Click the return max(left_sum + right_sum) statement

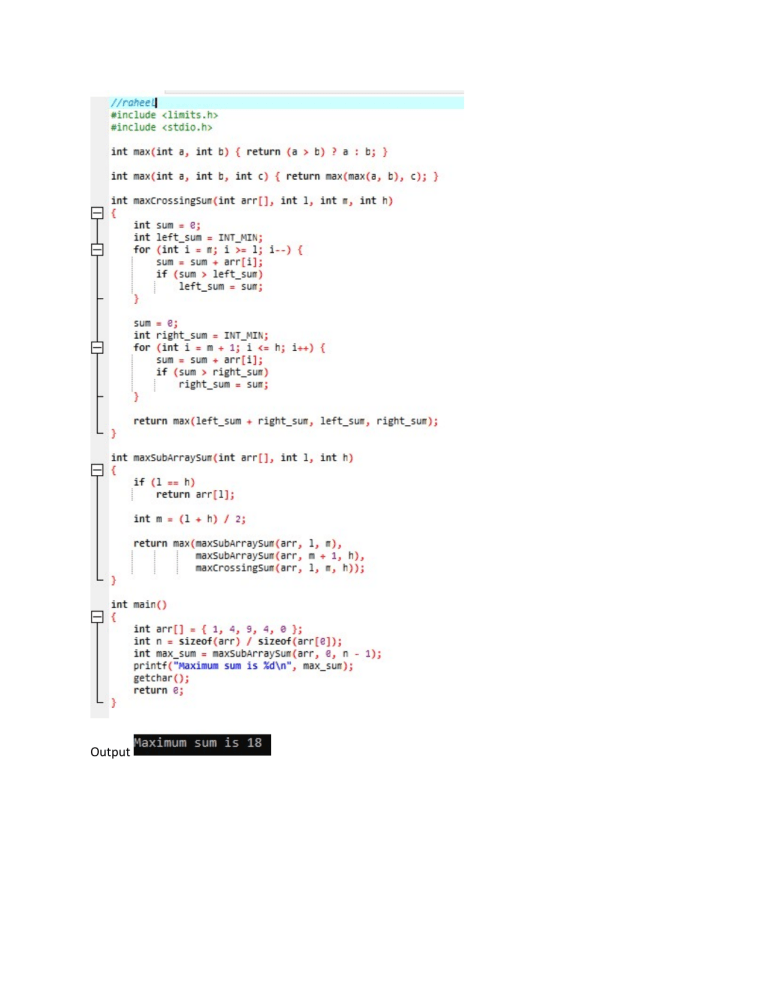pos(285,421)
